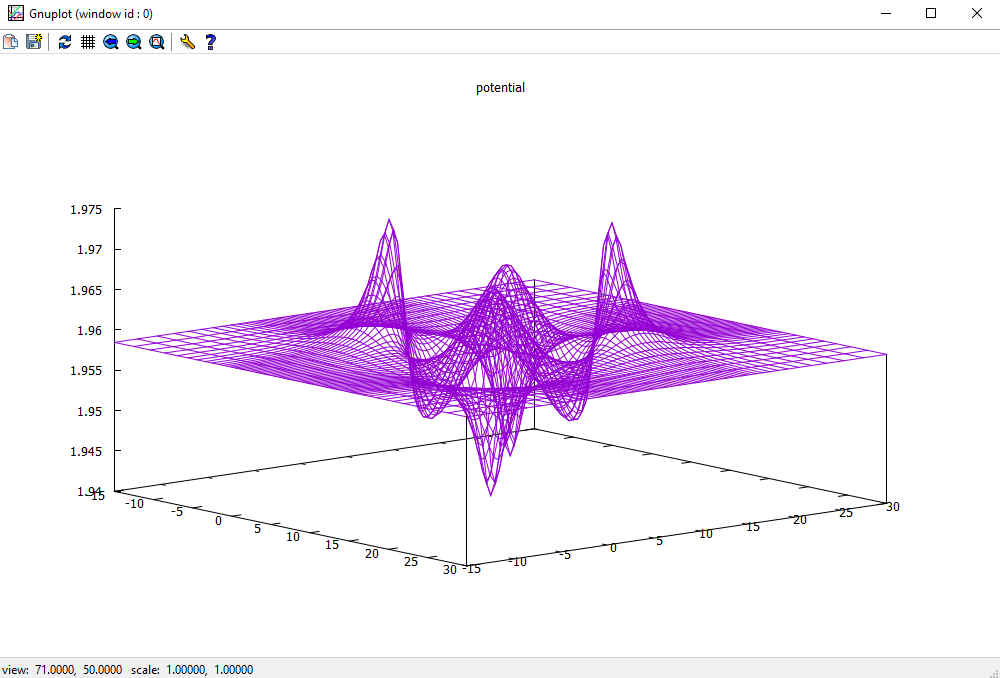Close the Gnuplot window
Screen dimensions: 1000x678
click(x=976, y=13)
